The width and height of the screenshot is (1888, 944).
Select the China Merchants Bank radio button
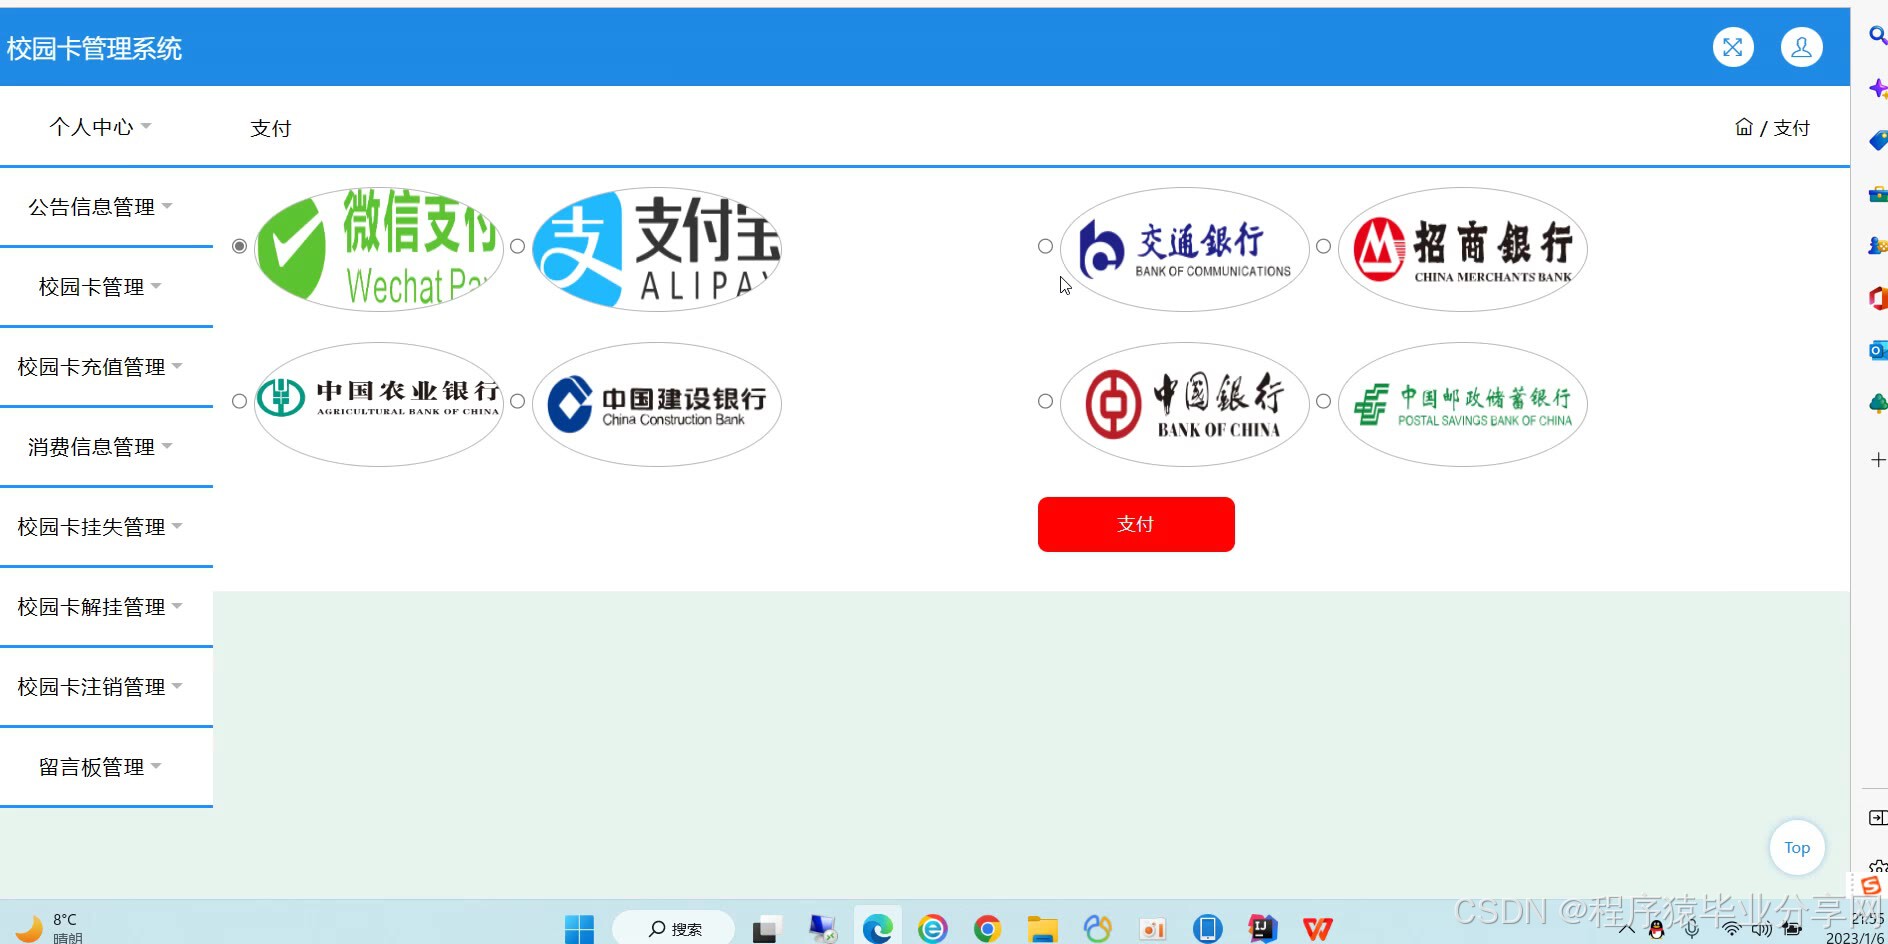click(x=1323, y=246)
